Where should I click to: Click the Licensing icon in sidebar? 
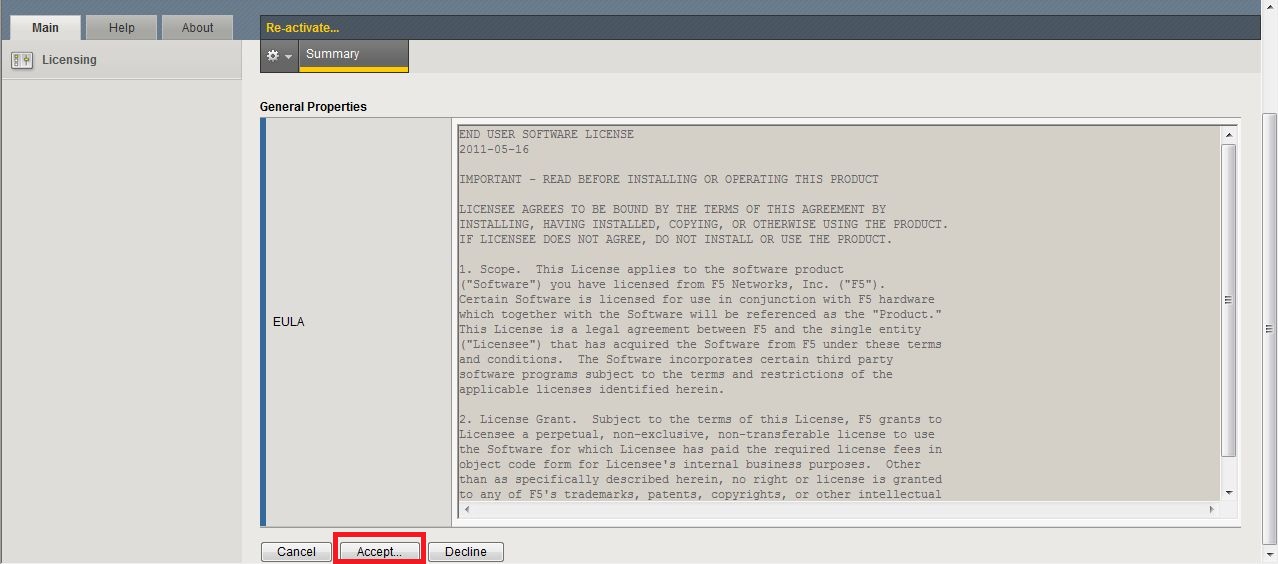pos(22,60)
